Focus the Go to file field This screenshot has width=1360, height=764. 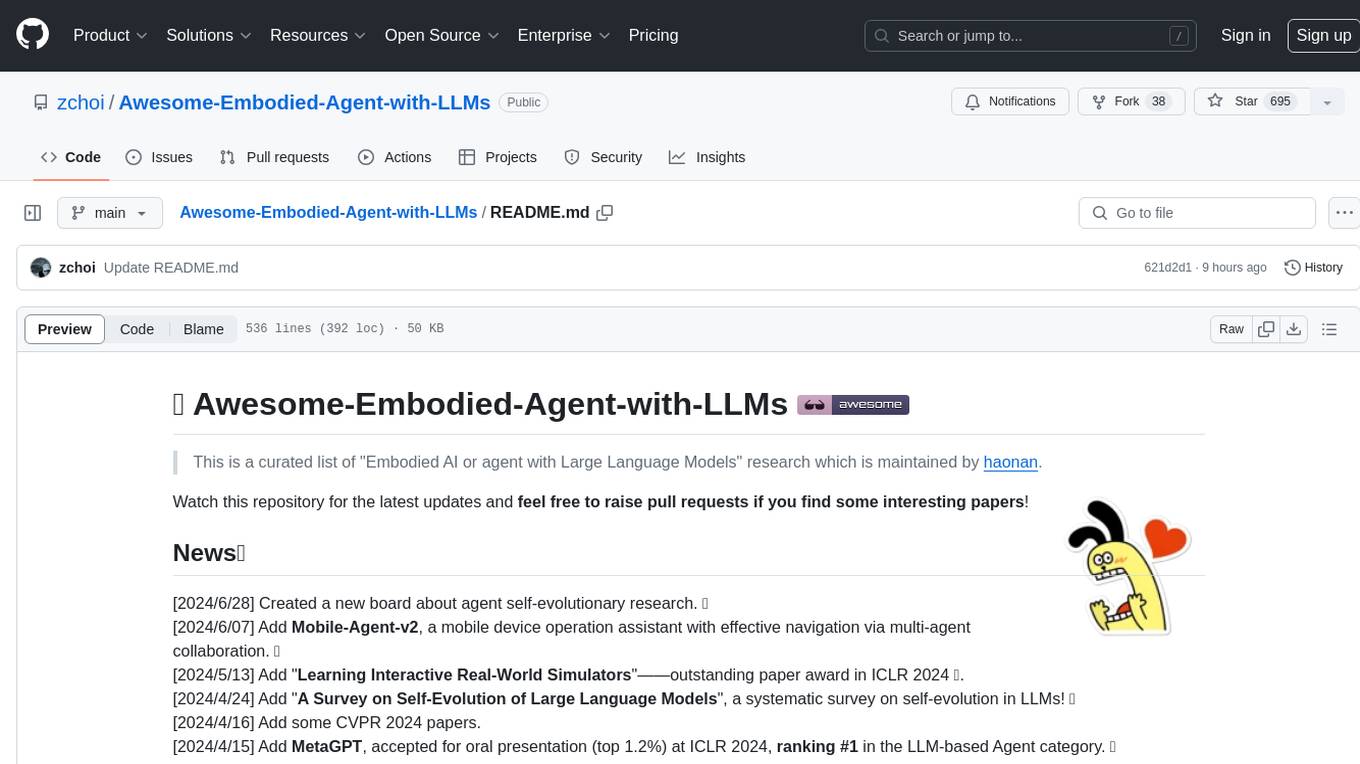1197,213
